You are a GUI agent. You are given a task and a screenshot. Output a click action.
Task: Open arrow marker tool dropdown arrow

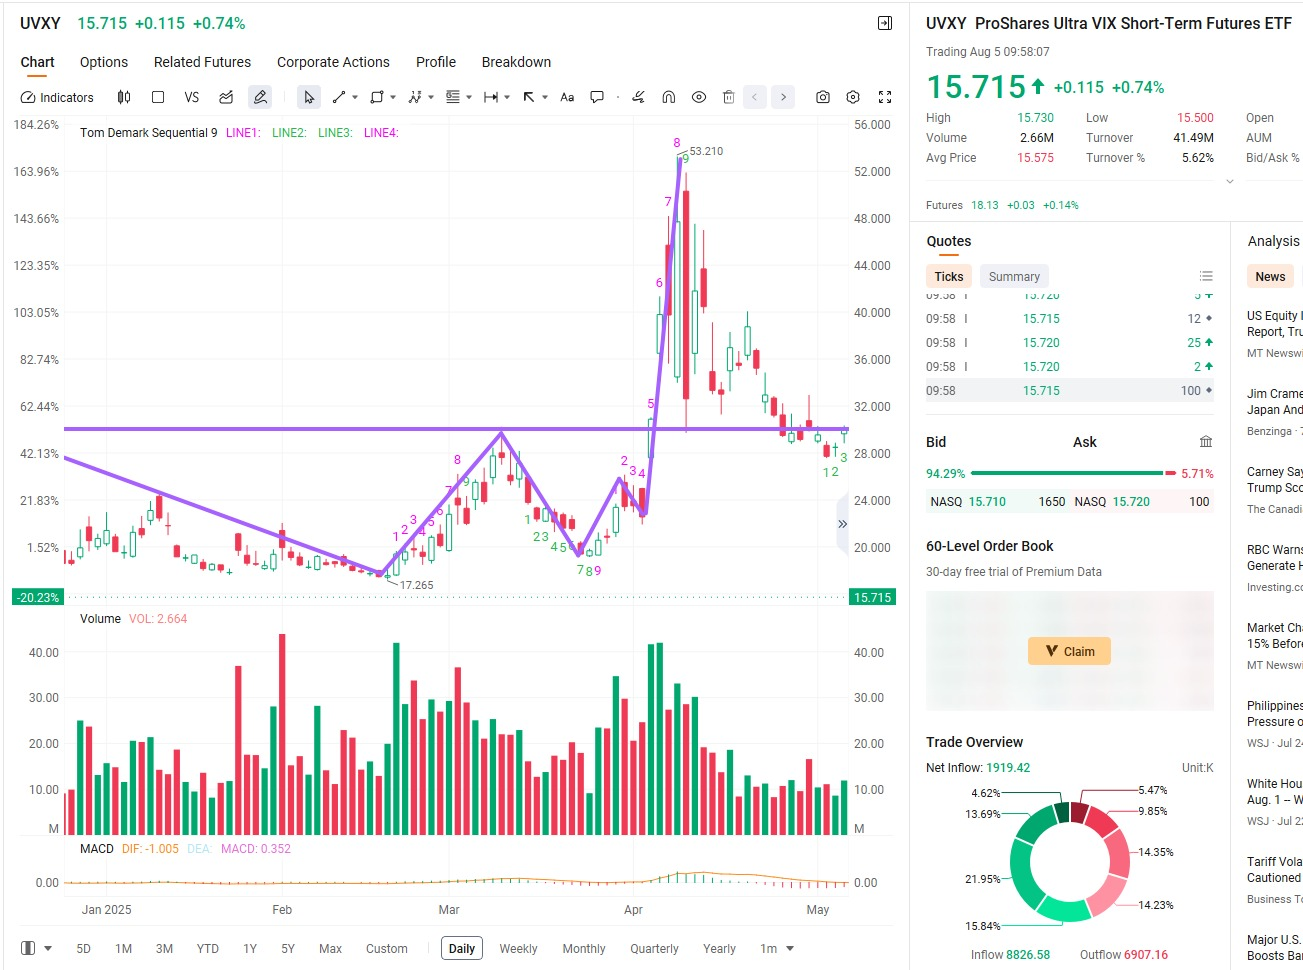click(x=545, y=98)
